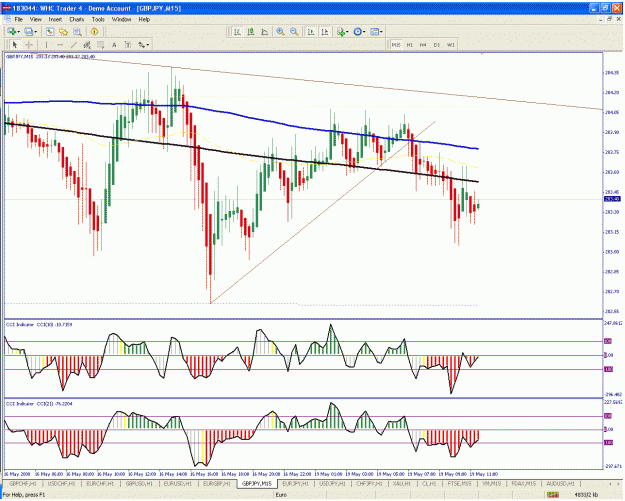Switch timeframe to D1
The image size is (625, 501).
tap(436, 45)
